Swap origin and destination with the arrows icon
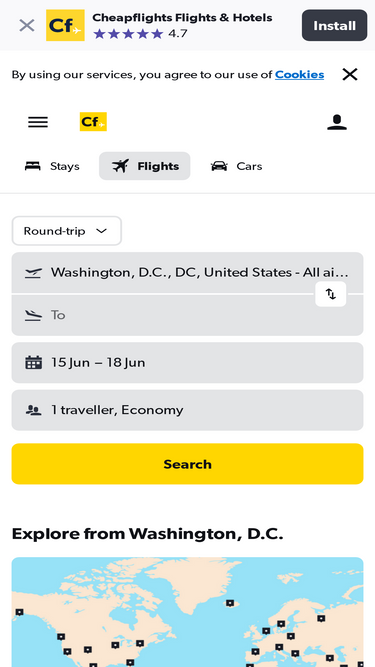 click(331, 294)
